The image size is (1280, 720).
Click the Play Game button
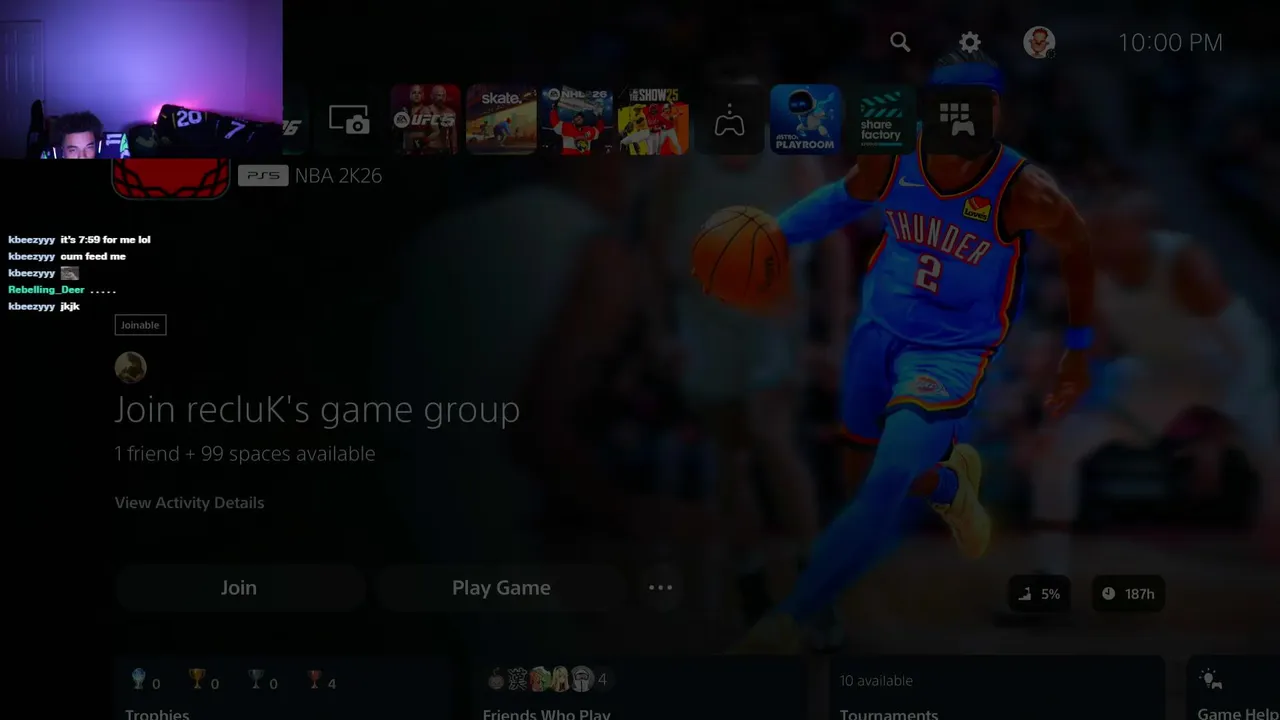point(501,588)
